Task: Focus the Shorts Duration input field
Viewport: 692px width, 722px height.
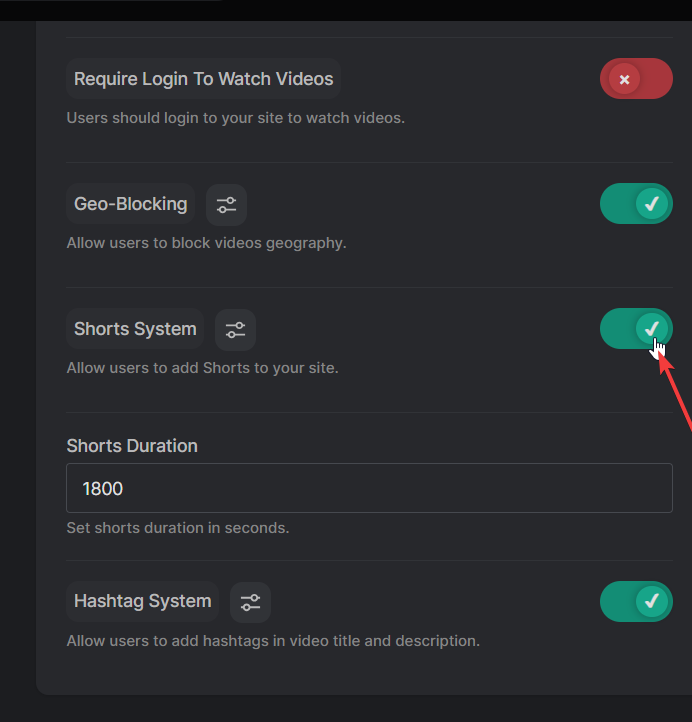Action: click(369, 488)
